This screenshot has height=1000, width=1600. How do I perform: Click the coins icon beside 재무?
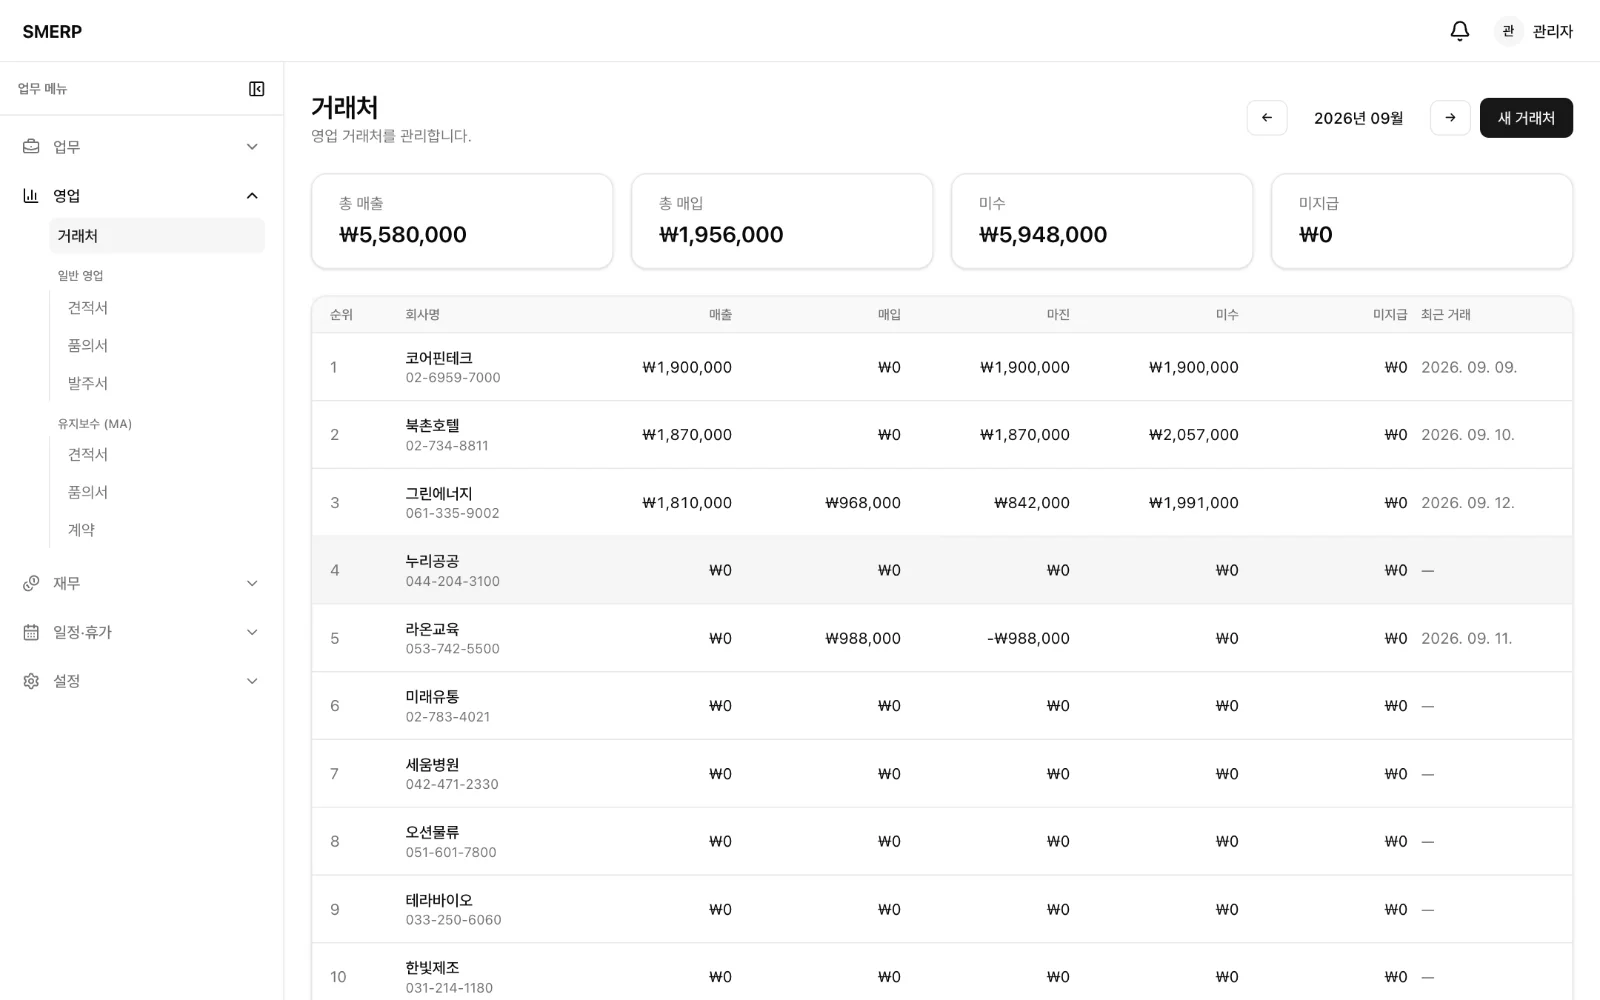tap(31, 583)
